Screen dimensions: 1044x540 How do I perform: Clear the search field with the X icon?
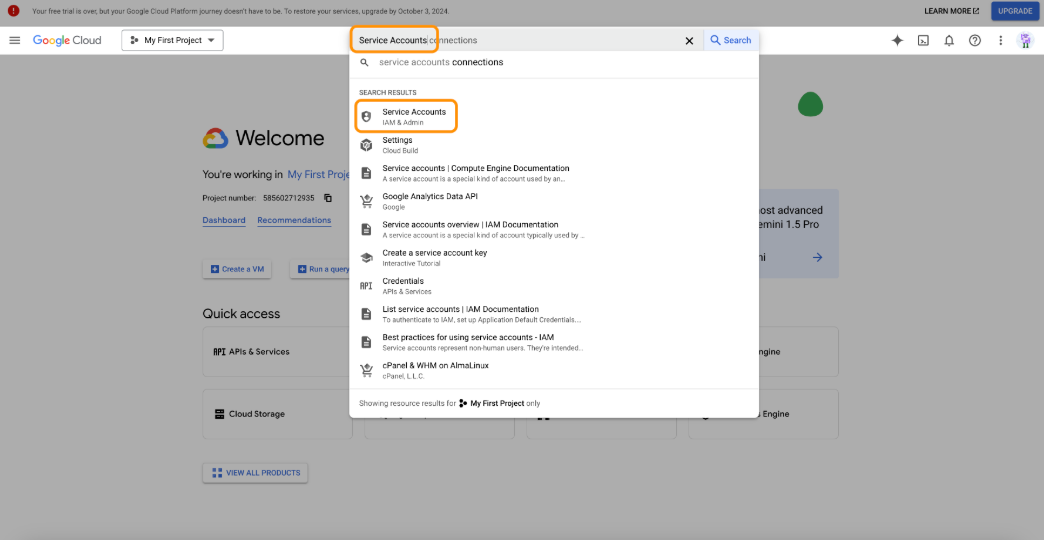[x=689, y=41]
